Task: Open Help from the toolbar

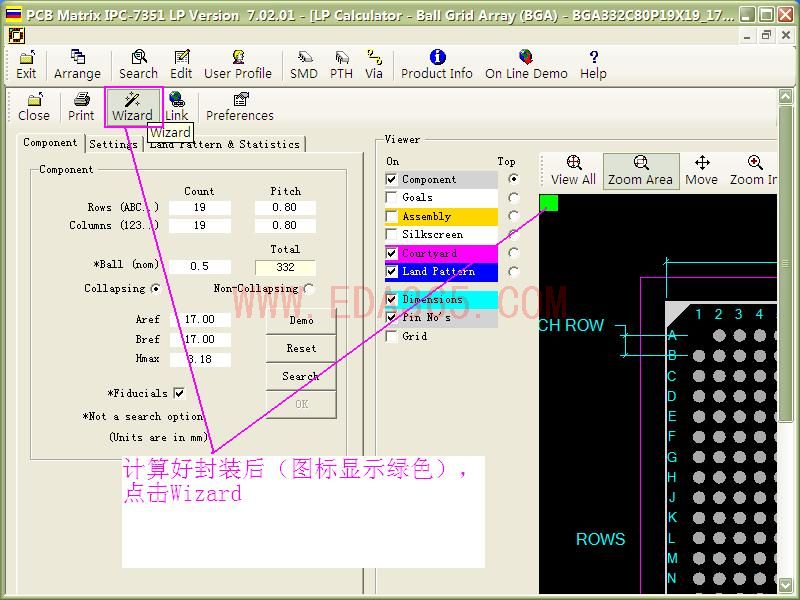Action: click(593, 65)
